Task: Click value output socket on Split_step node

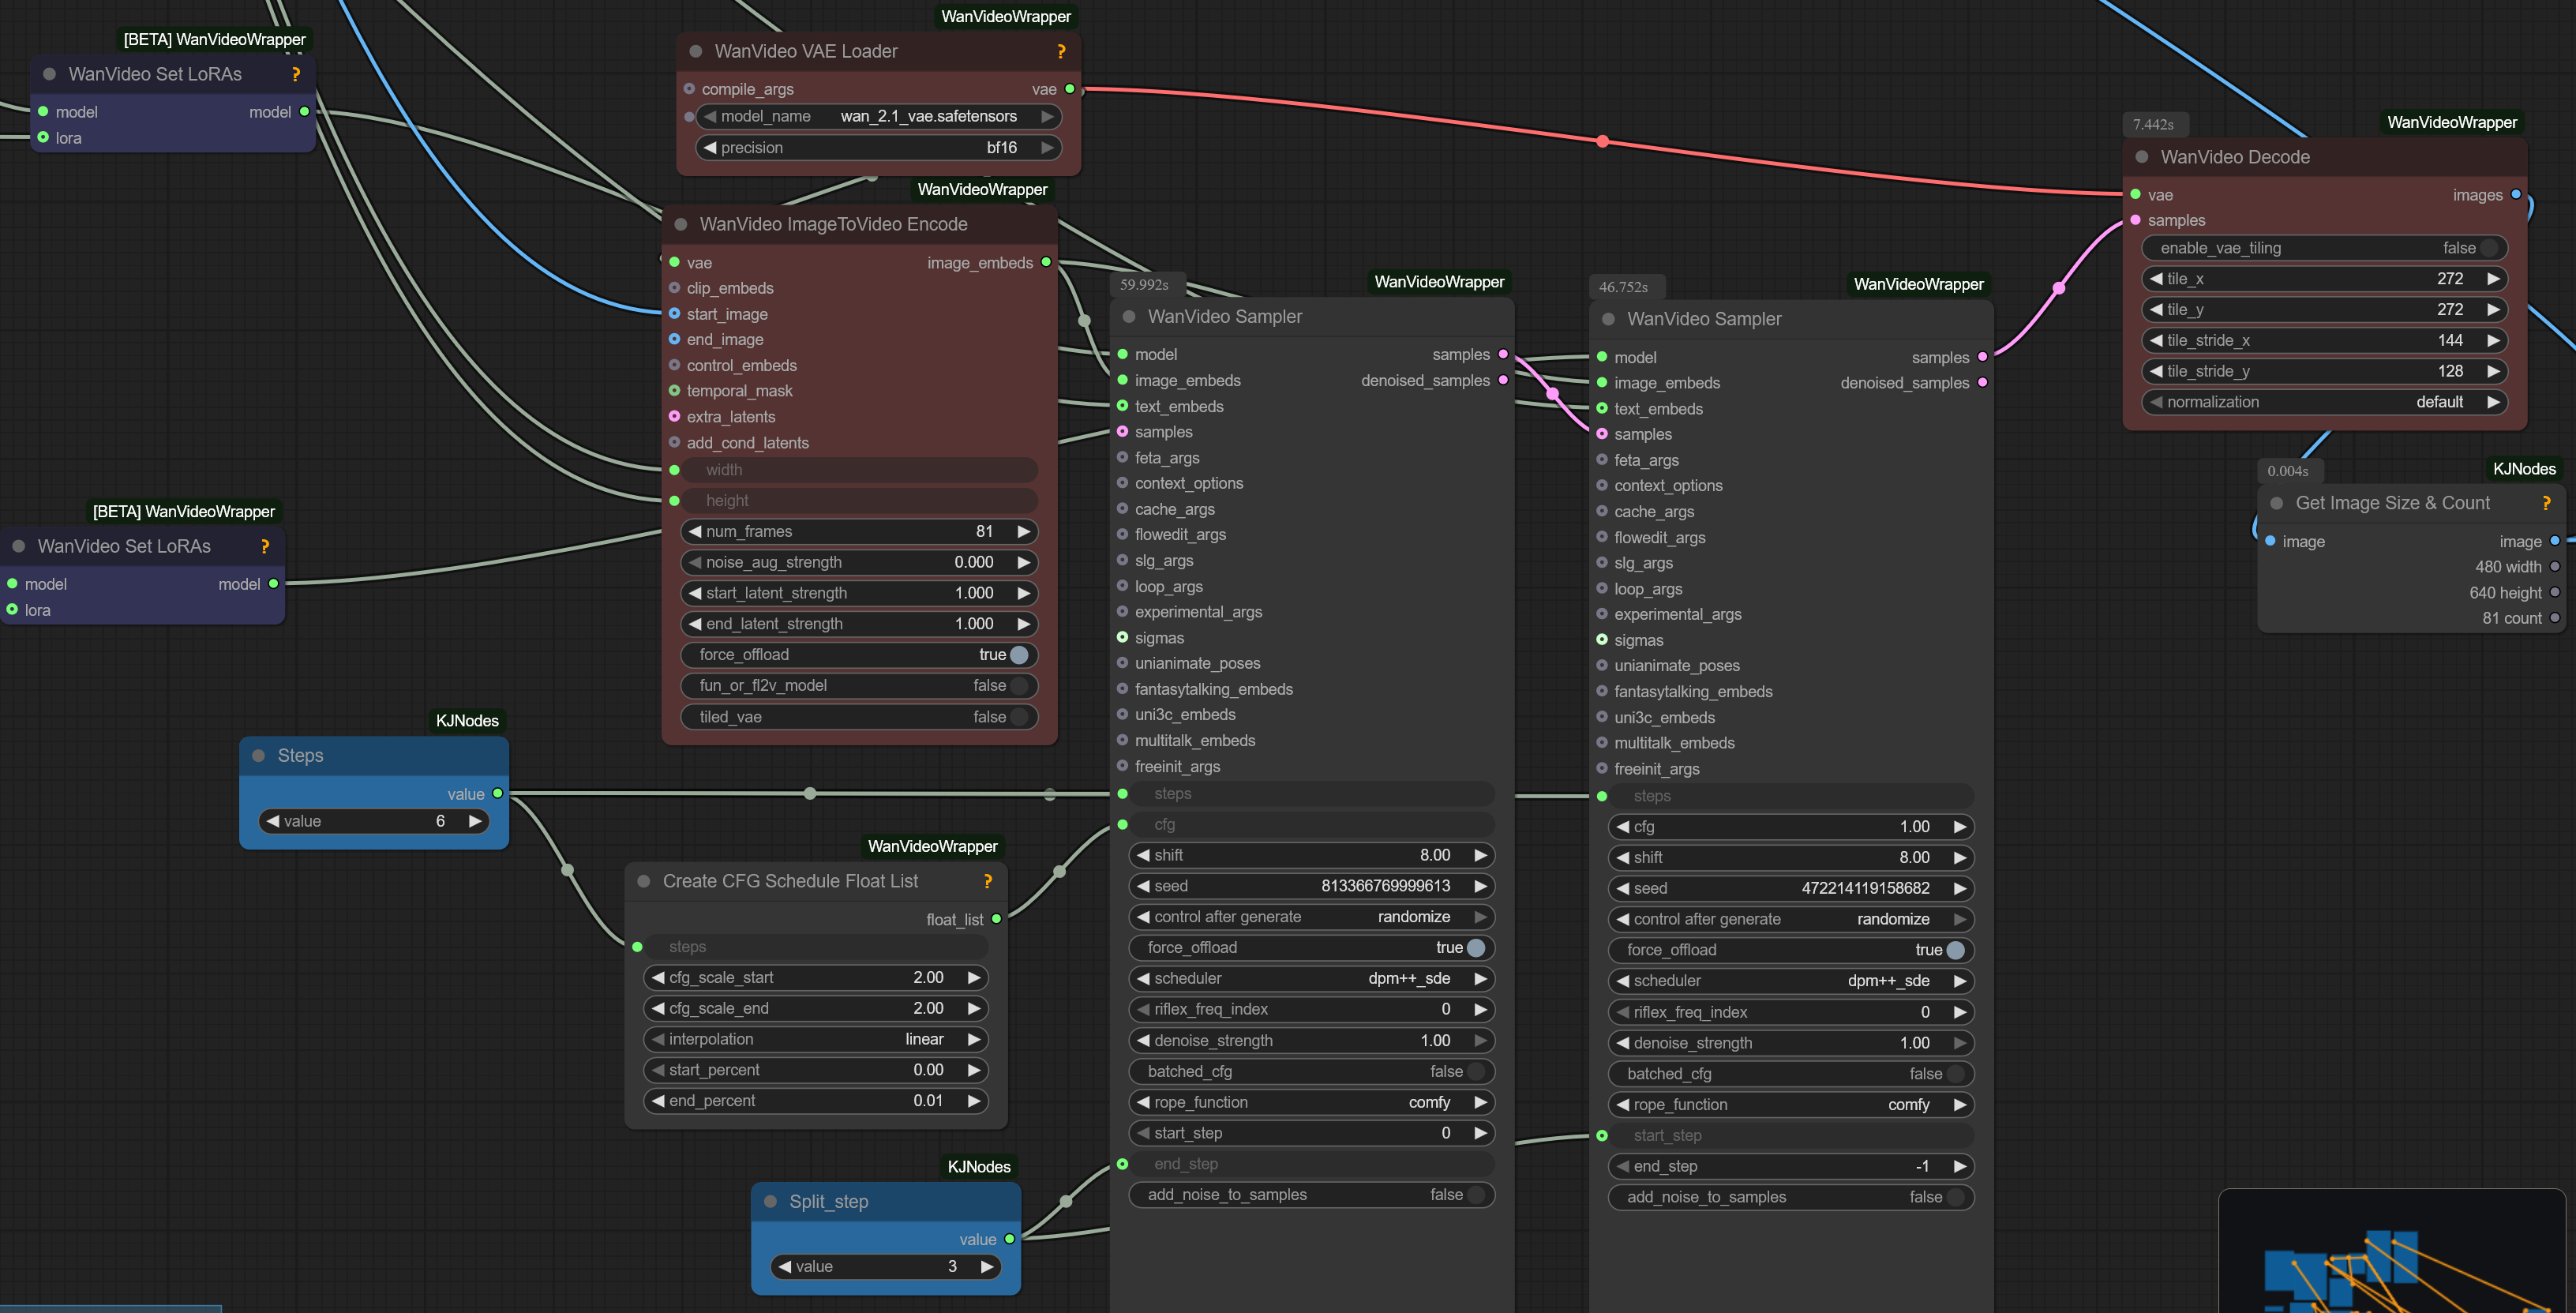Action: tap(1009, 1239)
